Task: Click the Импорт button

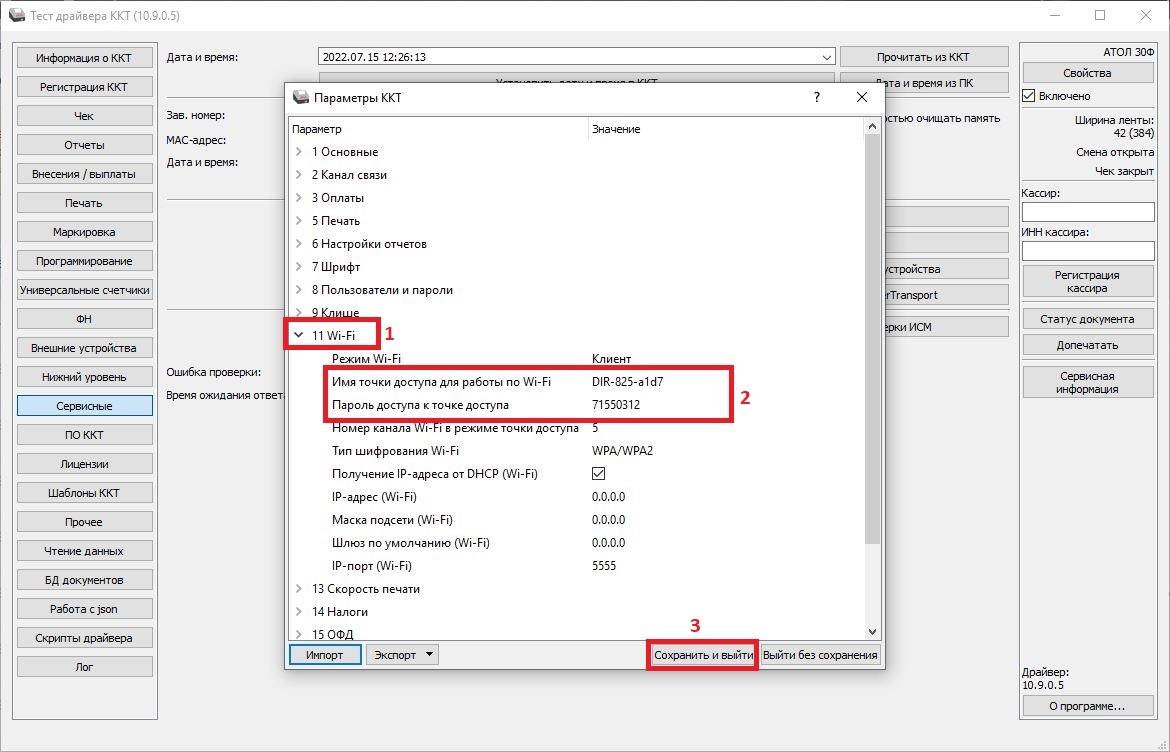Action: click(324, 655)
